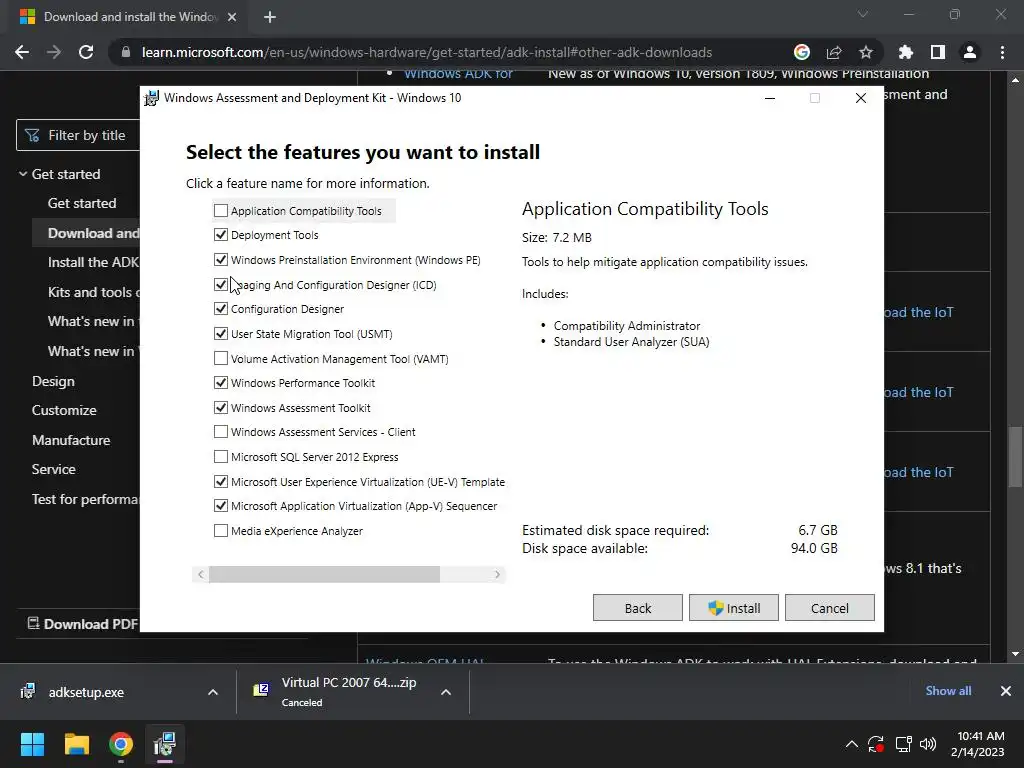This screenshot has width=1024, height=768.
Task: Click the site lock icon in address bar
Action: pyautogui.click(x=126, y=52)
